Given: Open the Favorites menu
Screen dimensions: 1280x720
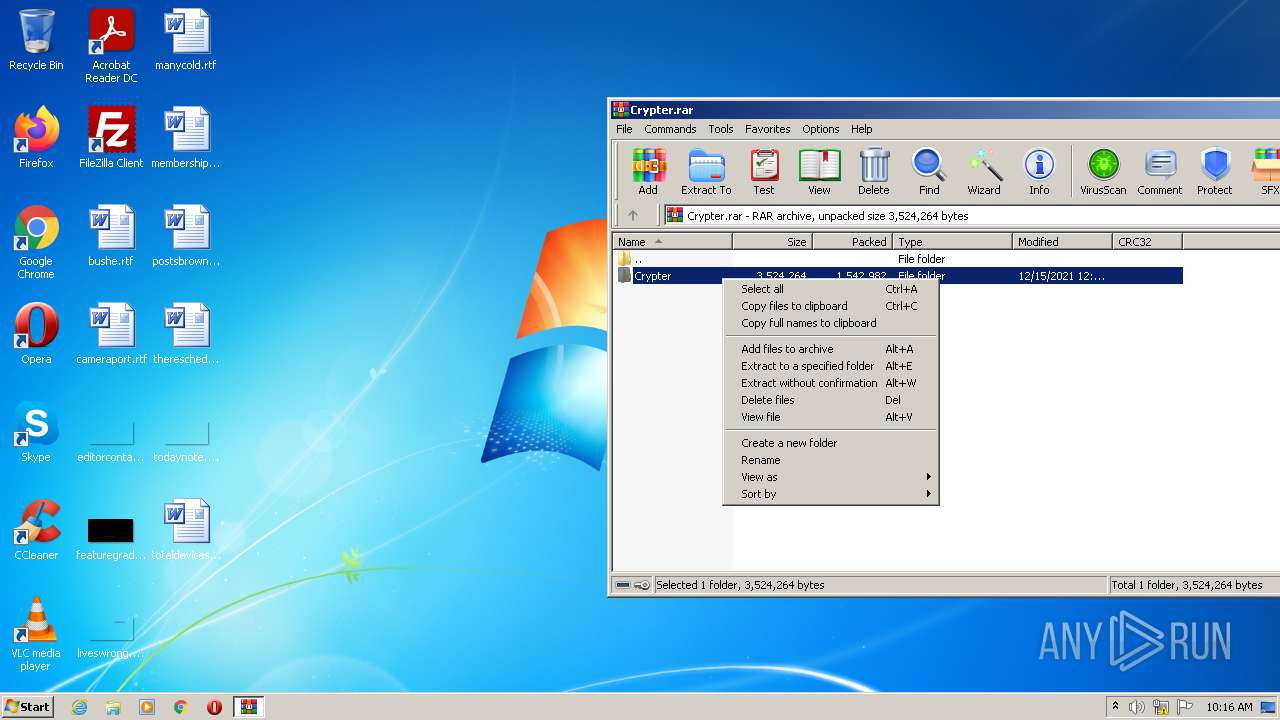Looking at the screenshot, I should 768,129.
